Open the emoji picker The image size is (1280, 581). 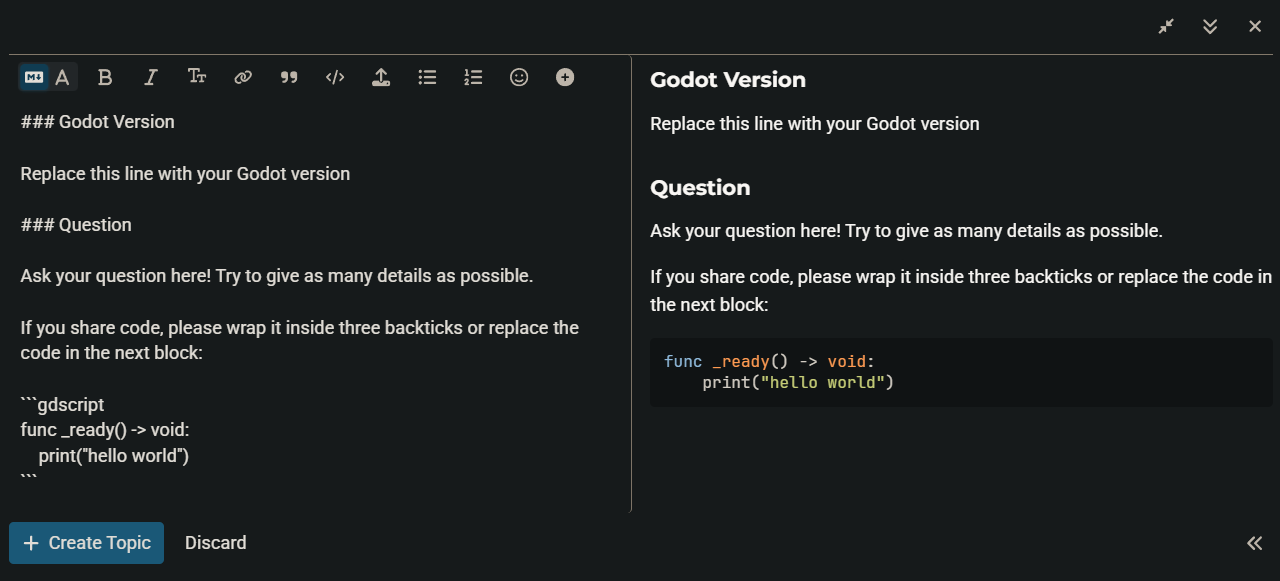point(519,77)
